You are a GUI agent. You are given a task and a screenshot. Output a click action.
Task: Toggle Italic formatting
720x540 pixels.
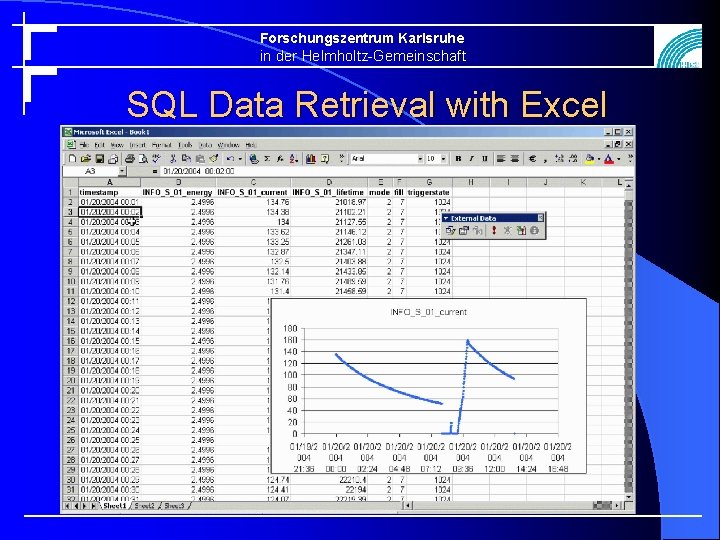tap(471, 159)
